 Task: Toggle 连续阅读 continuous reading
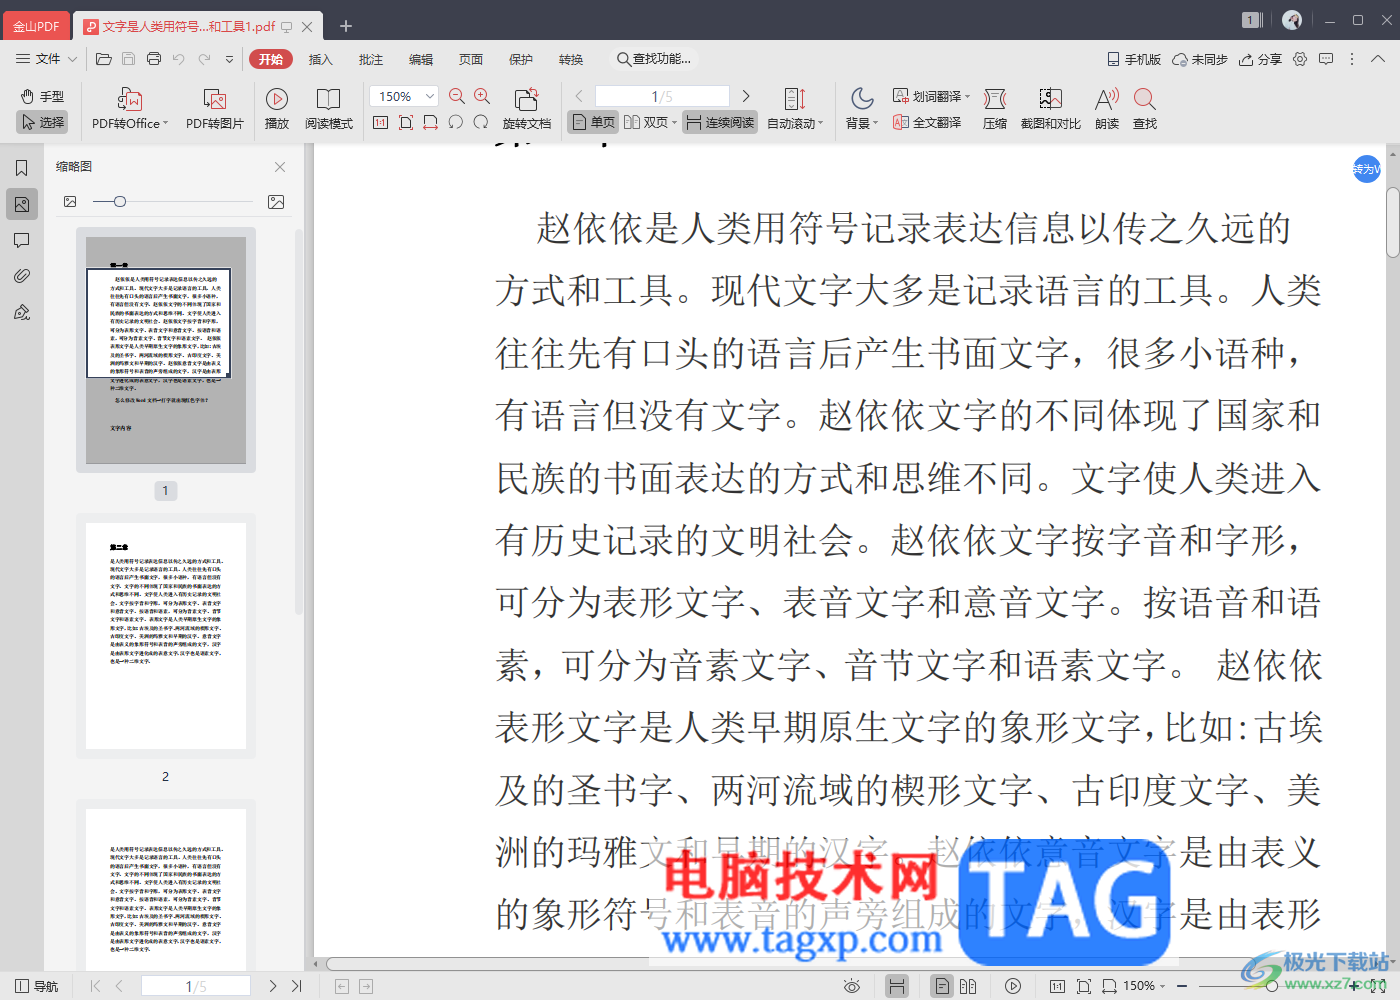(720, 122)
